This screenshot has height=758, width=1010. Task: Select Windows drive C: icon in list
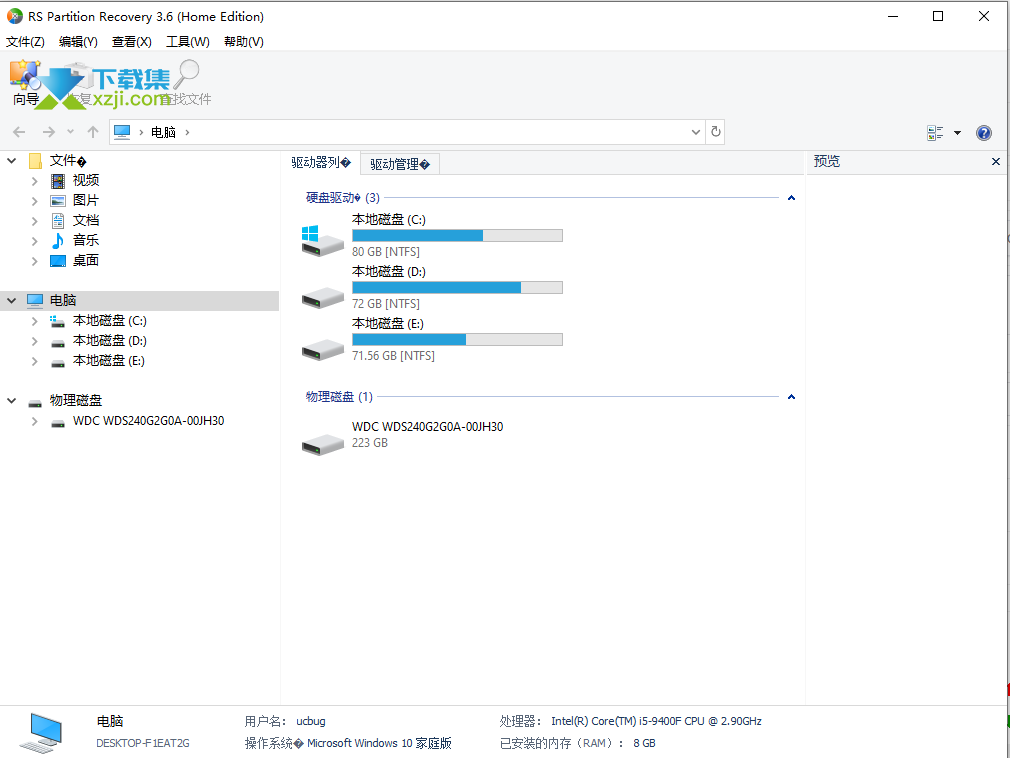point(323,241)
